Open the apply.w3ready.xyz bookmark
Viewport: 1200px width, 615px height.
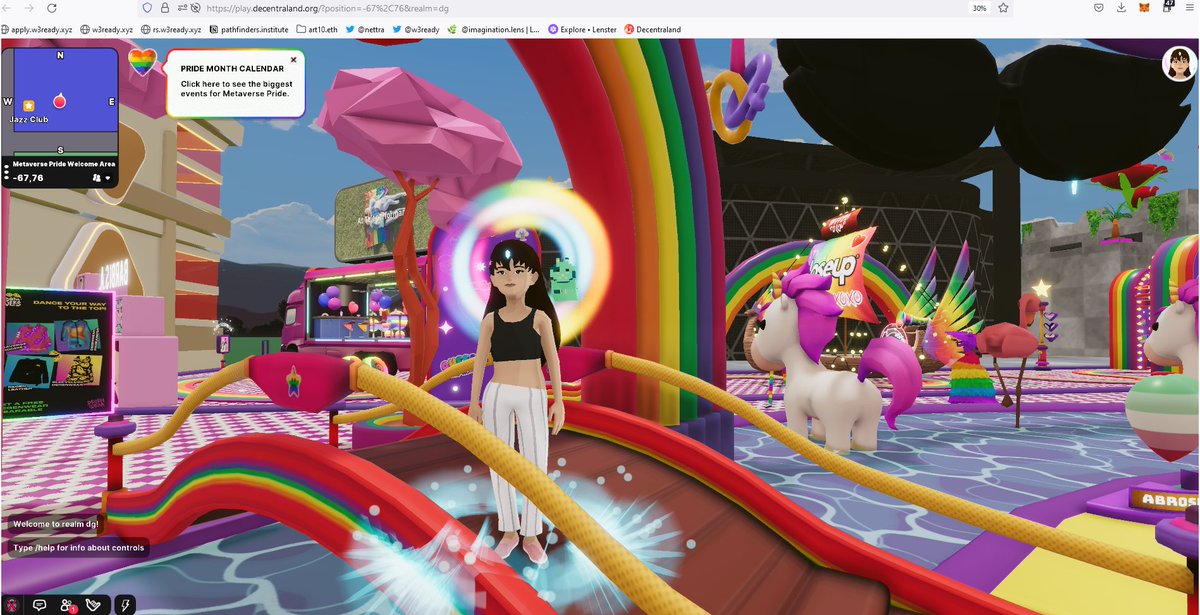coord(37,29)
